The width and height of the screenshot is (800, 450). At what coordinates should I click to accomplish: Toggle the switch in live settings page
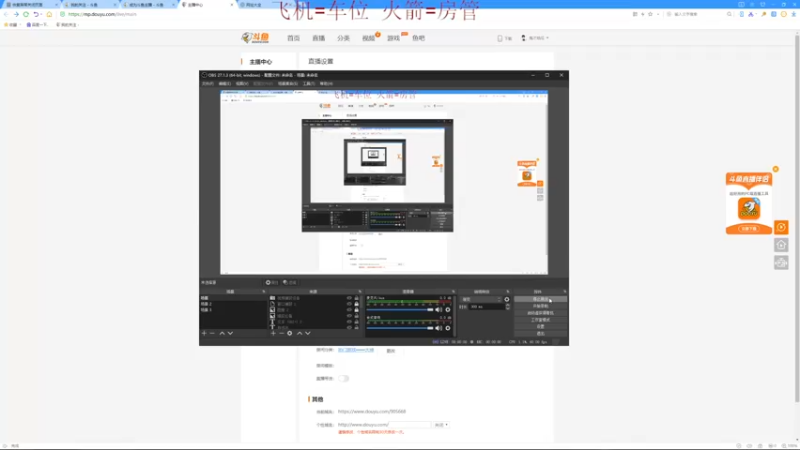tap(343, 379)
